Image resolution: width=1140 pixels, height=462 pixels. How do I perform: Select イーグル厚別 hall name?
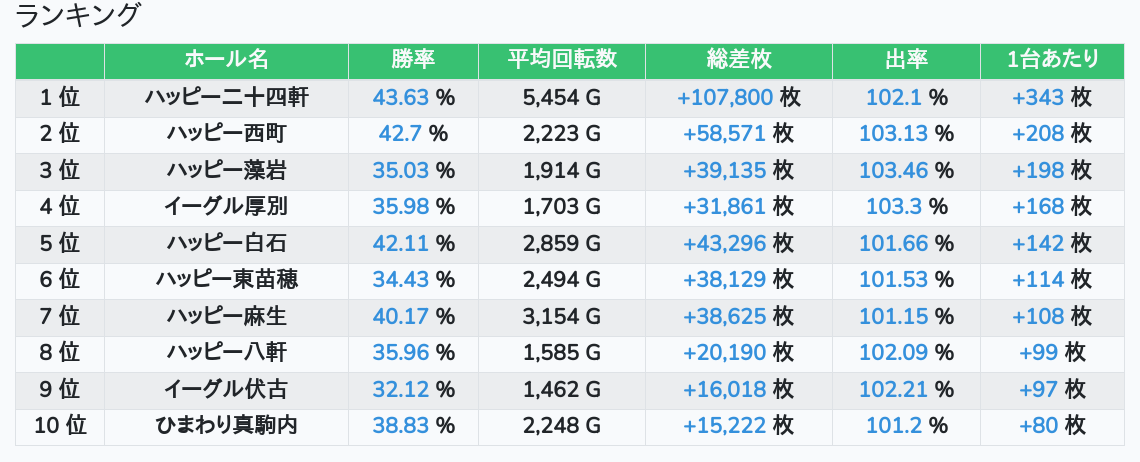[x=226, y=206]
